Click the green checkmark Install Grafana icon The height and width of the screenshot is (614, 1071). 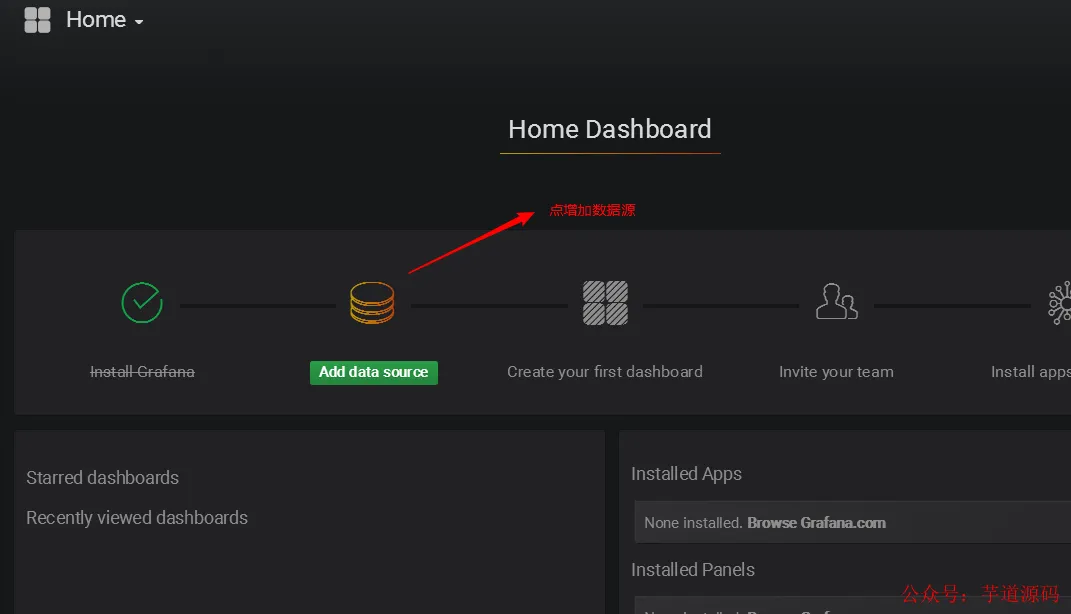point(142,303)
